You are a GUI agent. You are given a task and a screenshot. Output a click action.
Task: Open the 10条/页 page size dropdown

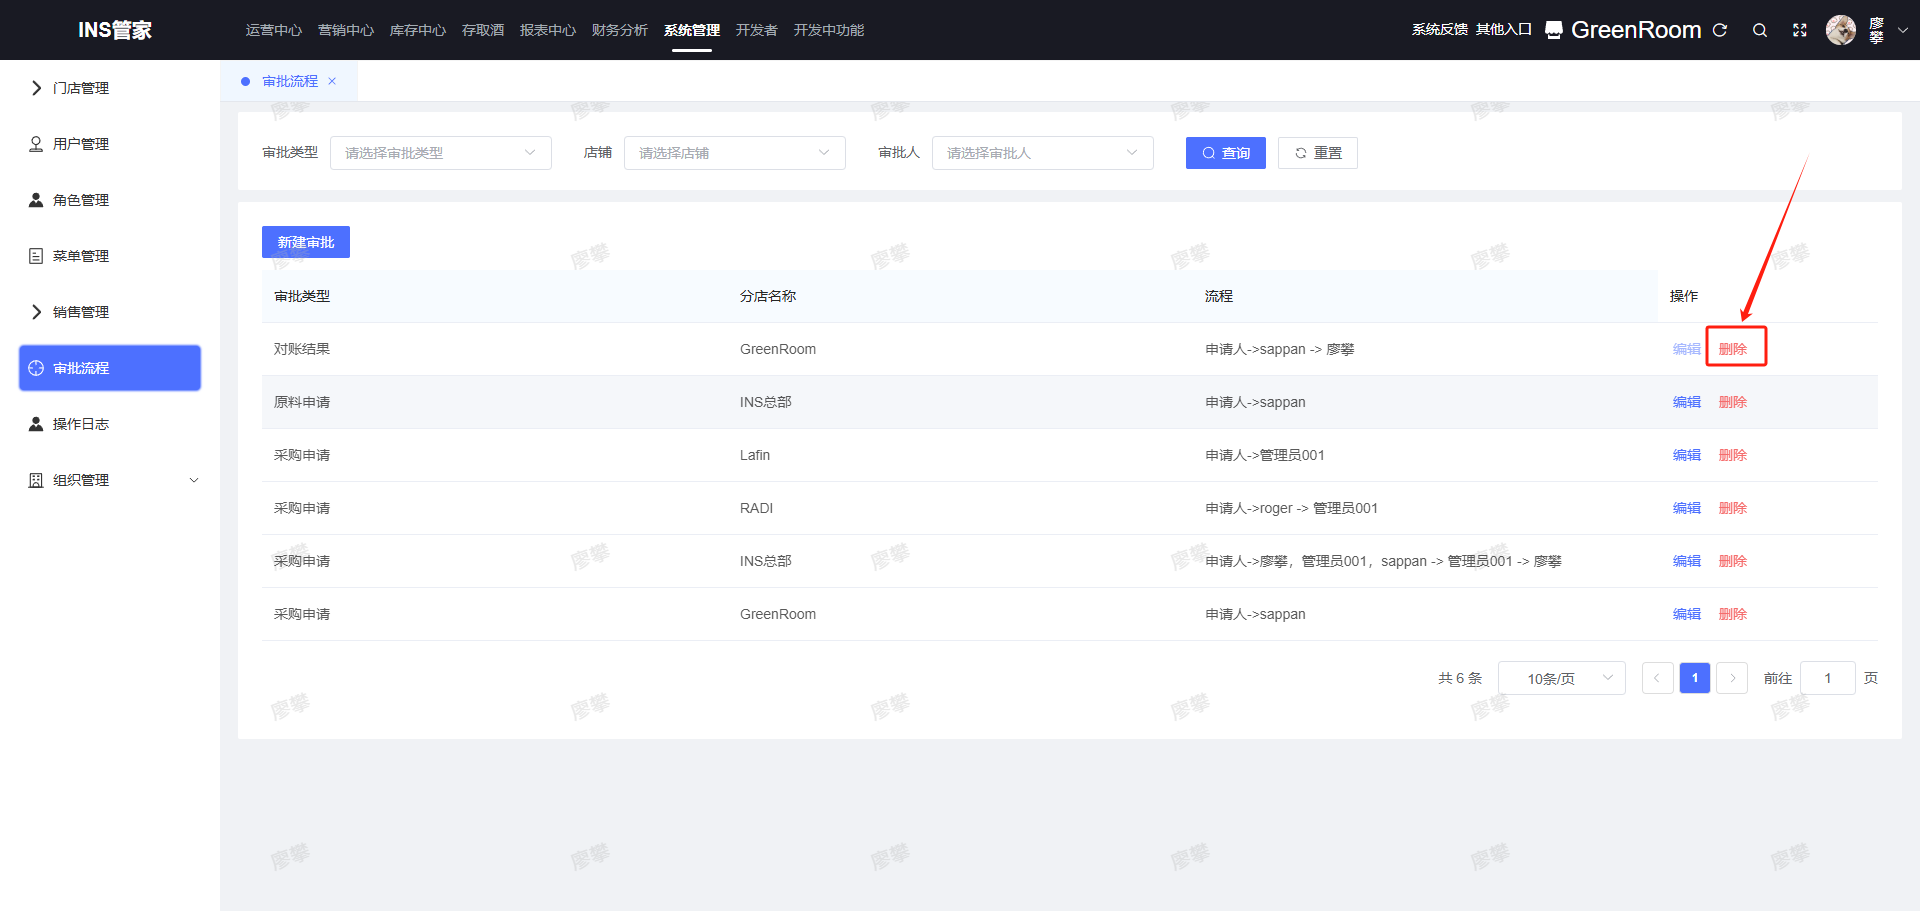(x=1562, y=678)
